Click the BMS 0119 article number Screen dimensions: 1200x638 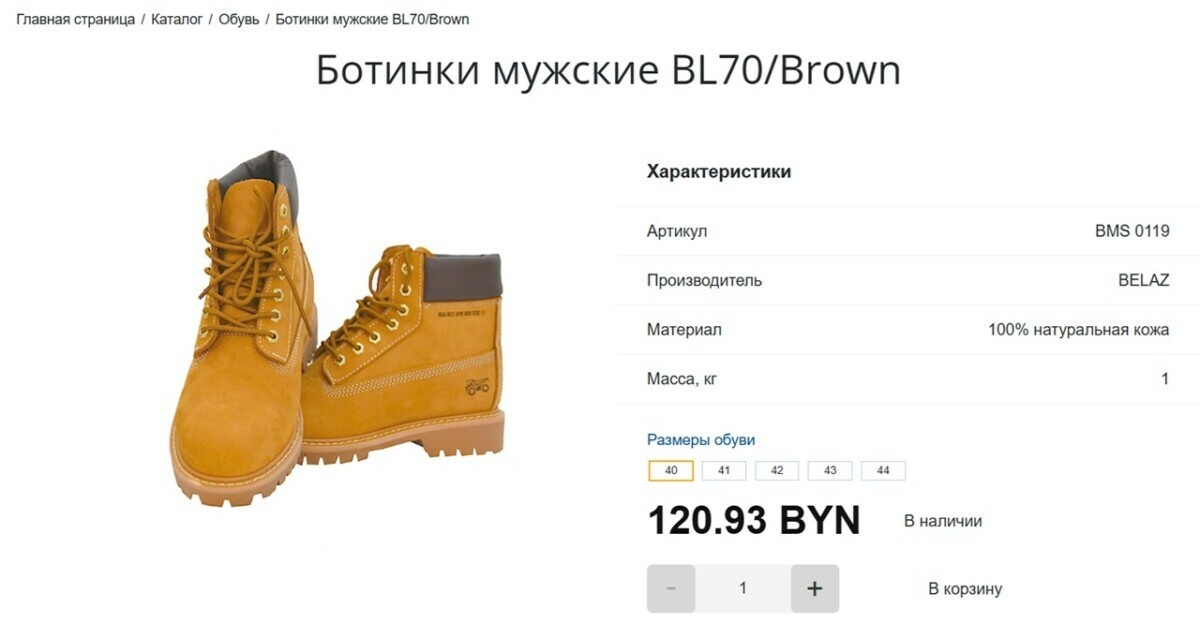[1132, 231]
